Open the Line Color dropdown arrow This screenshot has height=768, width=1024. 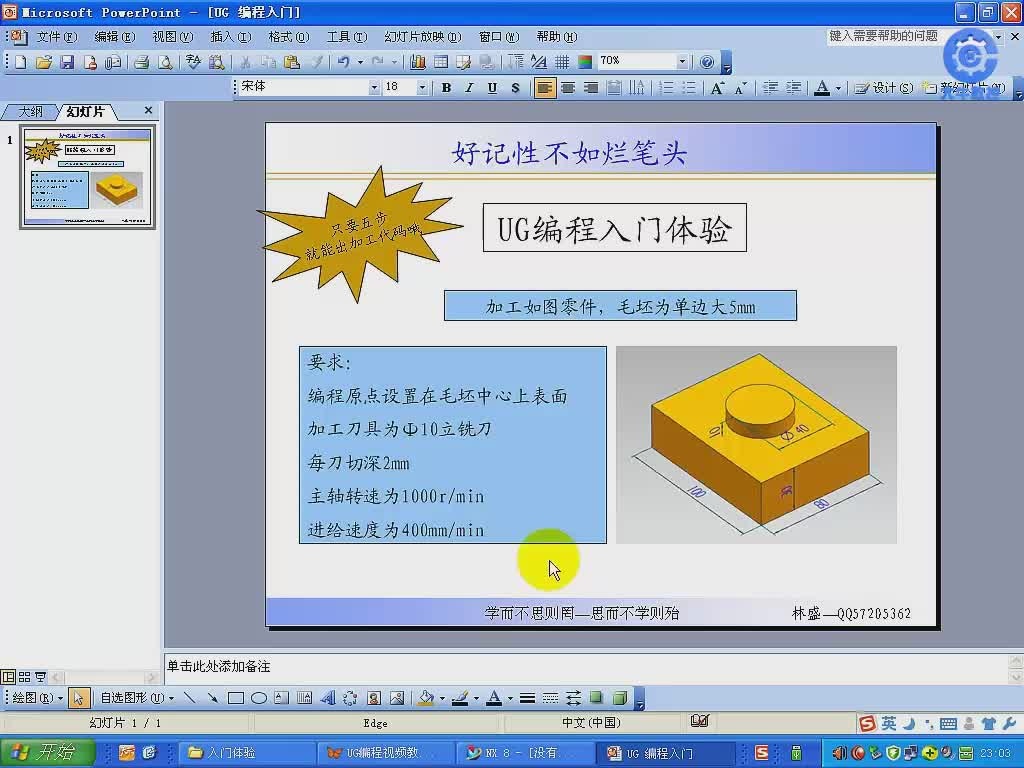click(476, 699)
